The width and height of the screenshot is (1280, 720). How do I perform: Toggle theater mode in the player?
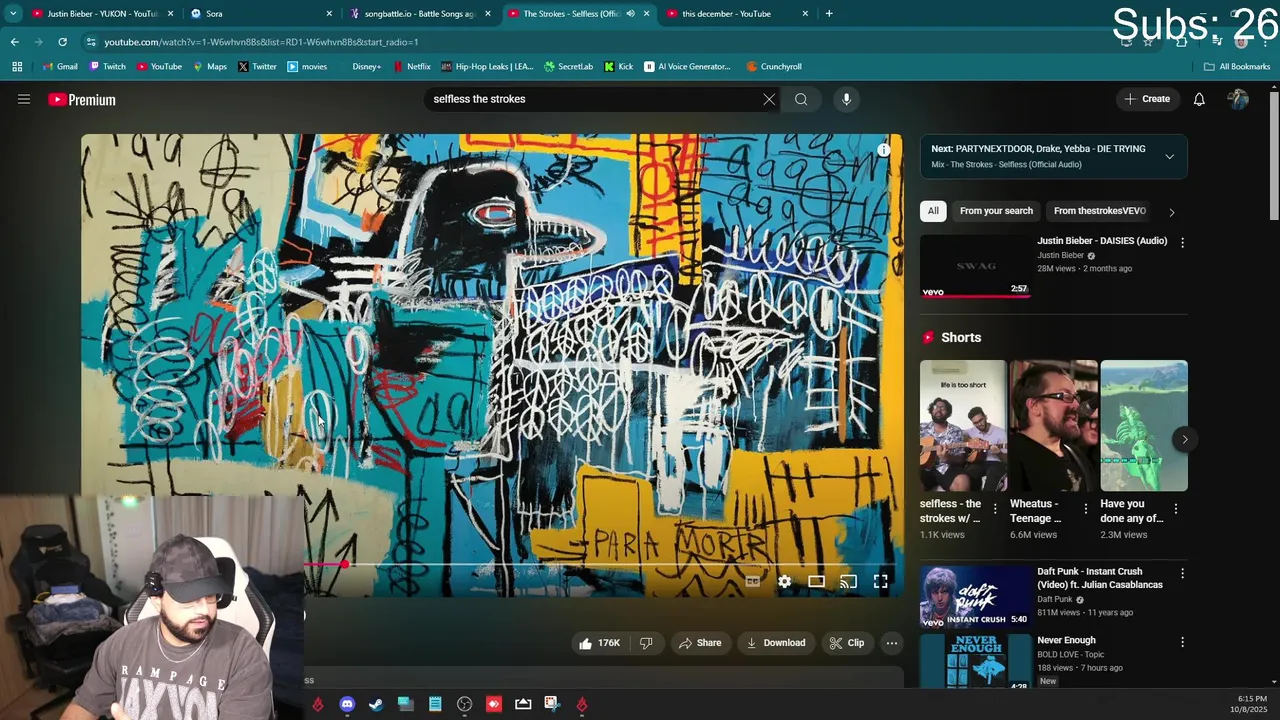(x=816, y=581)
